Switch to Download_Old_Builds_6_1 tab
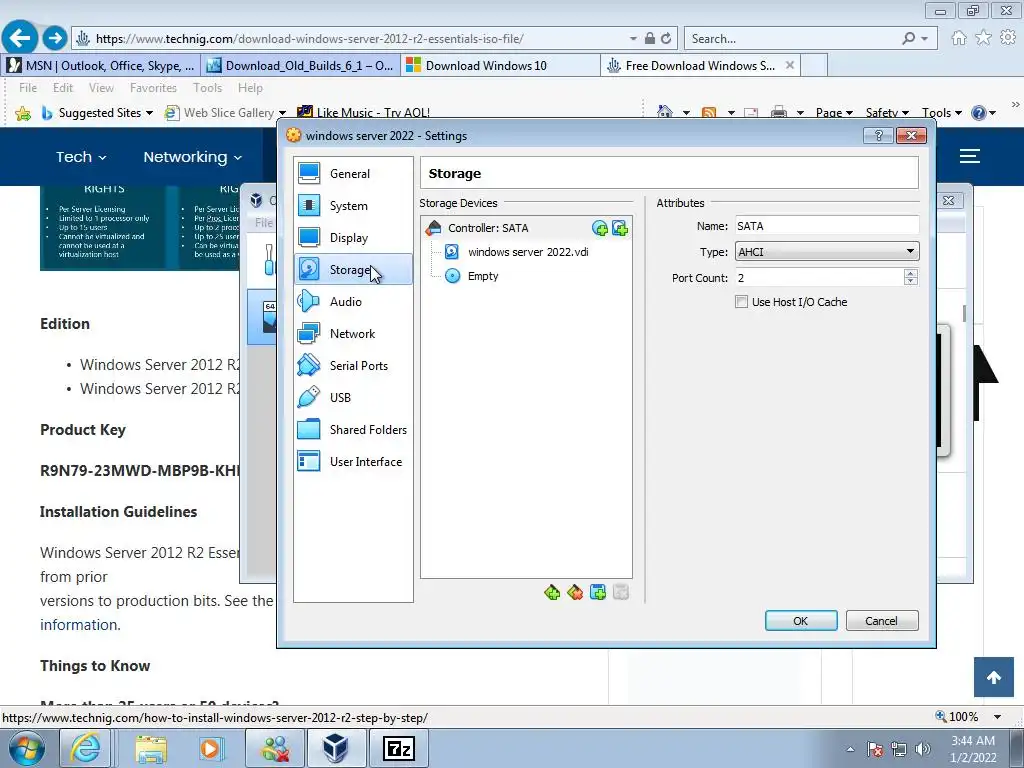Viewport: 1024px width, 768px height. coord(300,65)
